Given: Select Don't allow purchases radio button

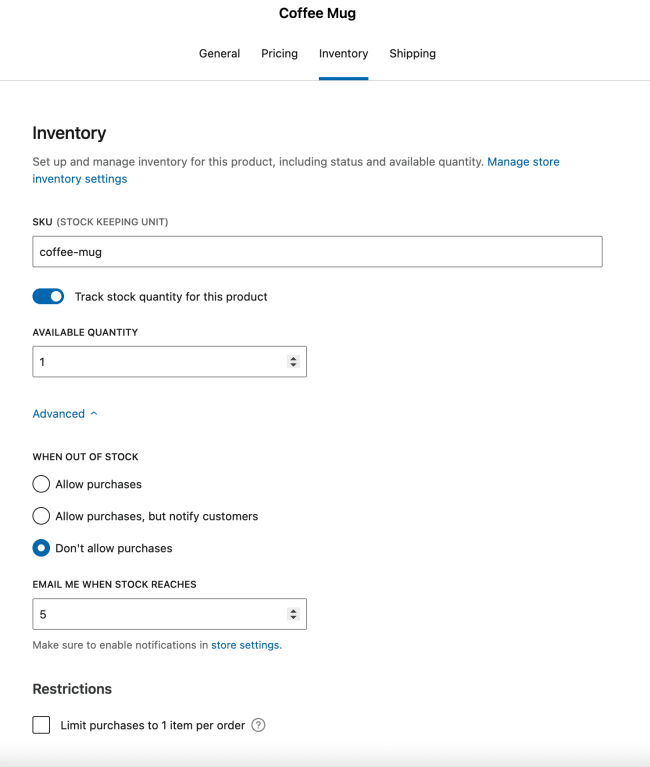Looking at the screenshot, I should coord(41,548).
